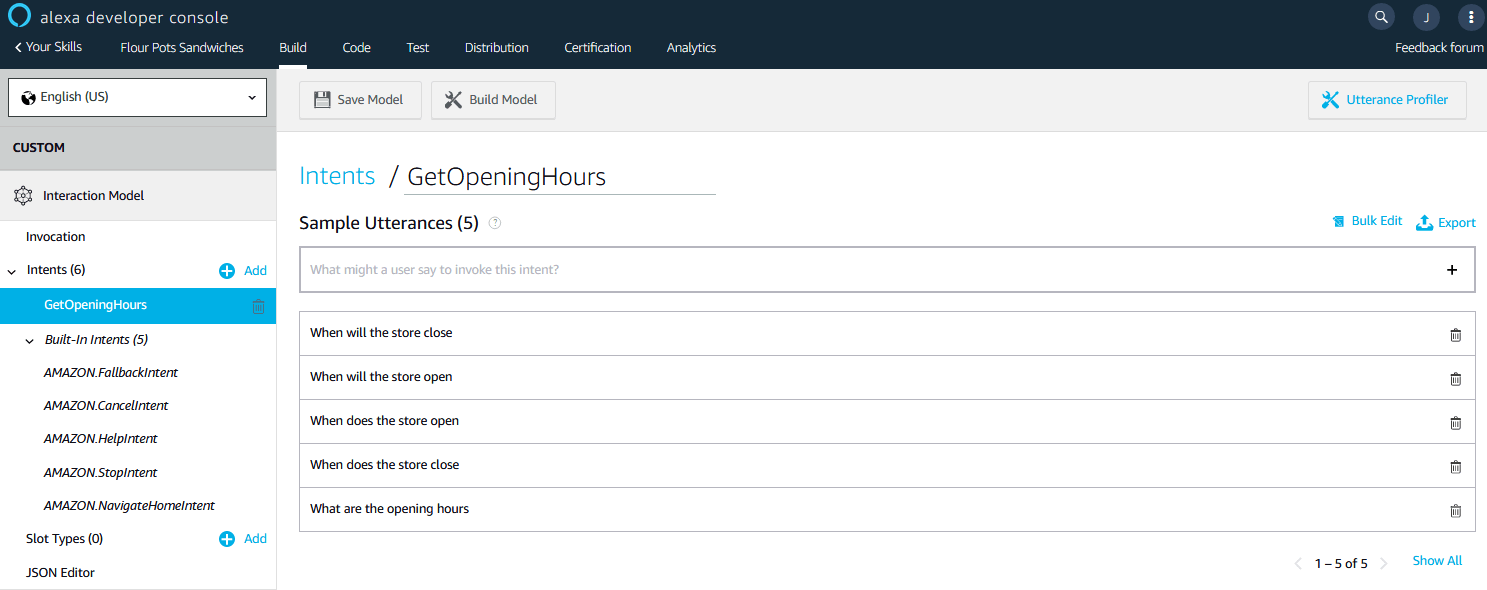Delete the 'What are the opening hours' utterance
The height and width of the screenshot is (590, 1487).
click(x=1455, y=510)
